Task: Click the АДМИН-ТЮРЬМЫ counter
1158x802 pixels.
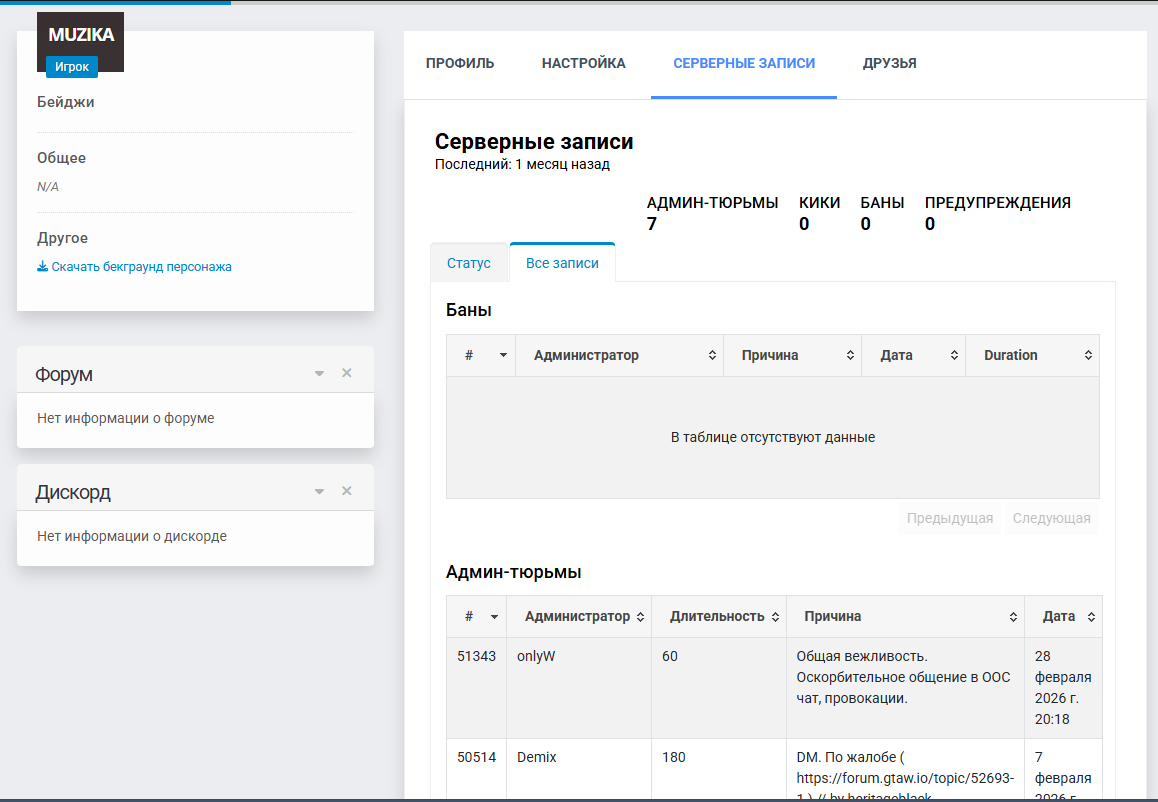Action: click(712, 213)
